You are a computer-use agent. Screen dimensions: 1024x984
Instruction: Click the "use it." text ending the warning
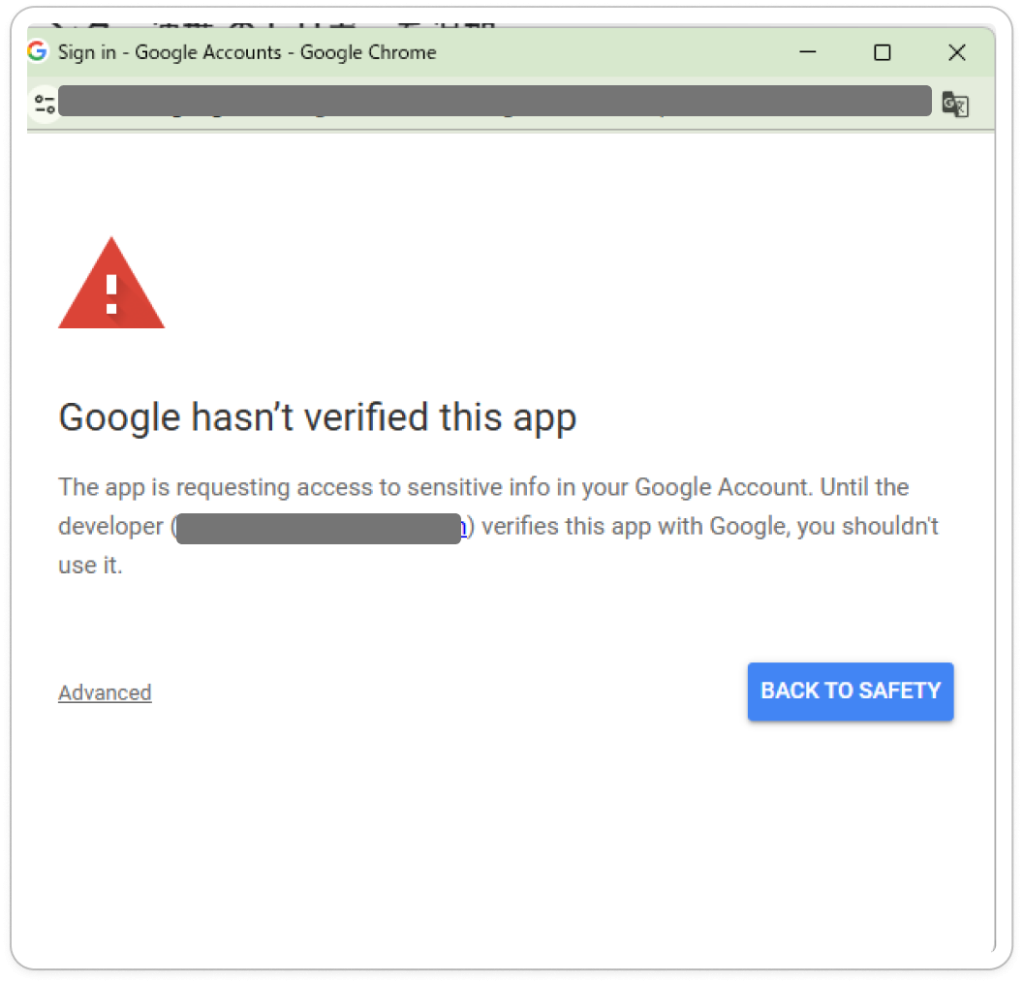(90, 565)
